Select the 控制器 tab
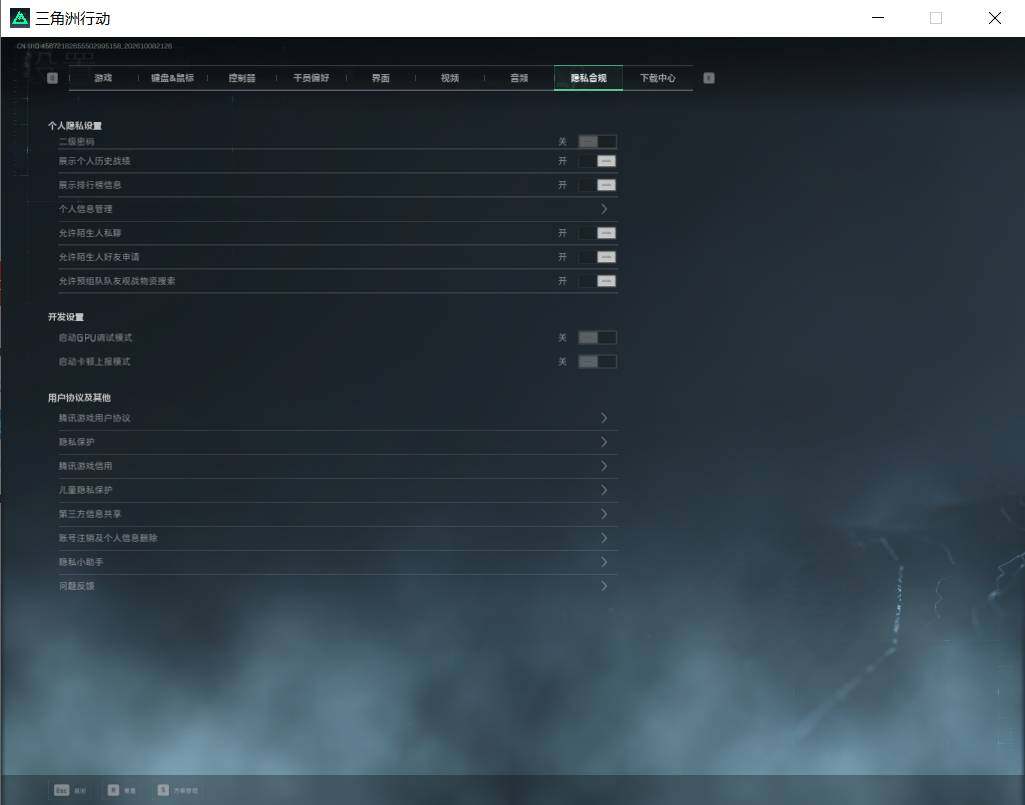1025x805 pixels. point(242,78)
